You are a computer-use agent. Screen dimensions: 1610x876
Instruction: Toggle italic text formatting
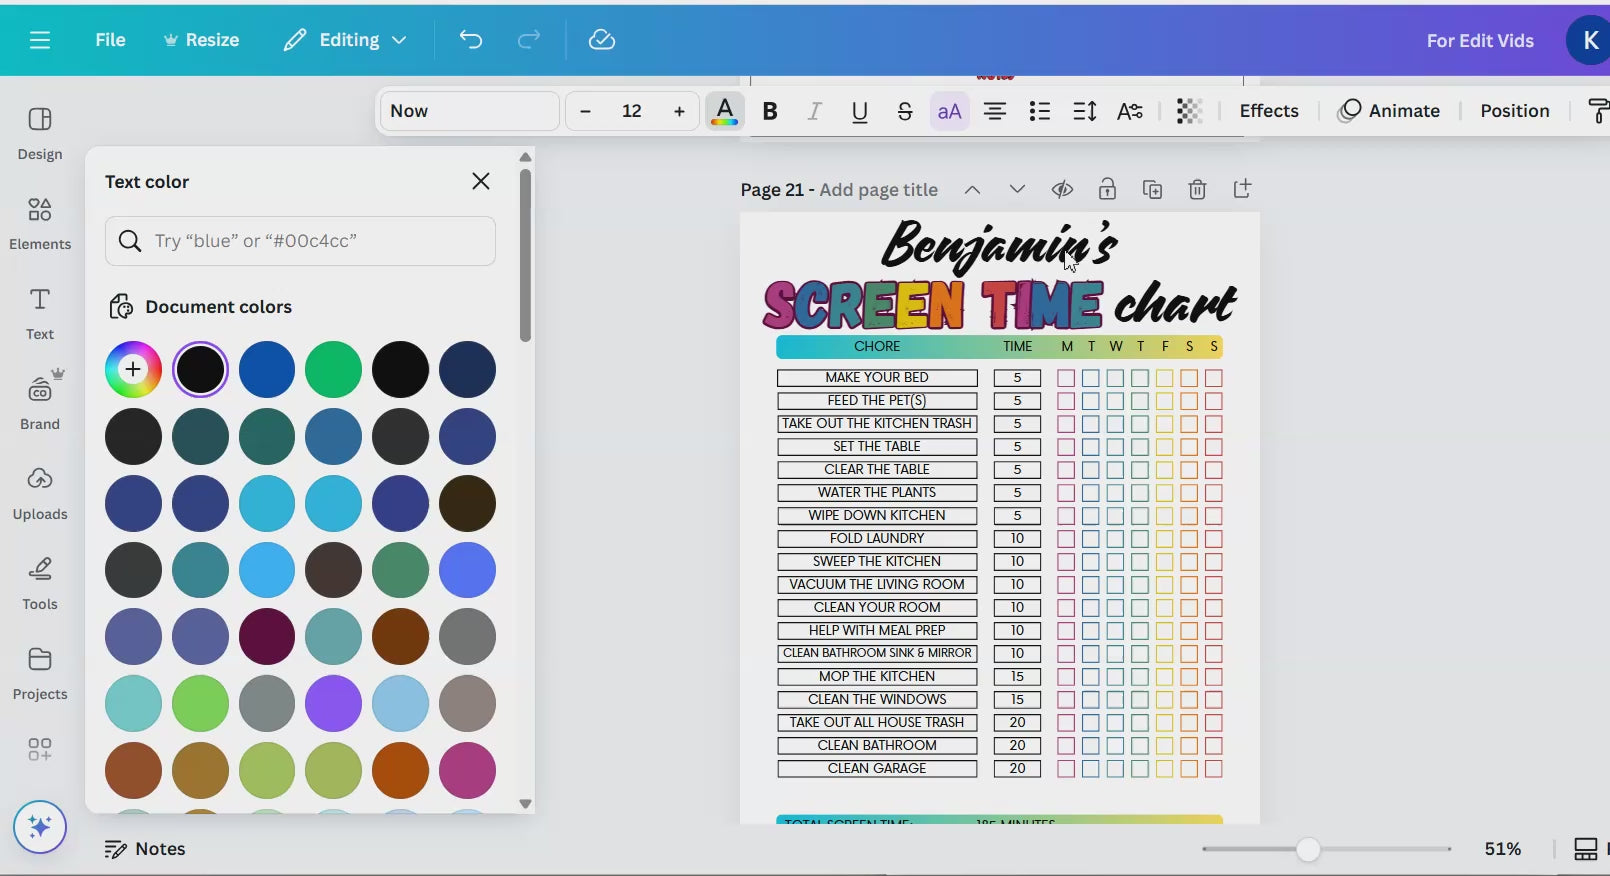(x=815, y=111)
